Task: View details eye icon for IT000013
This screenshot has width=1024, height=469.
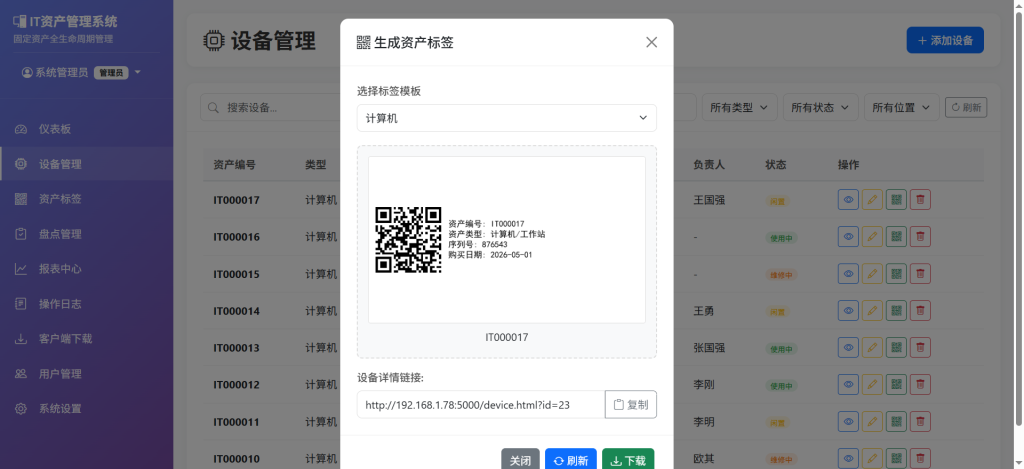Action: click(x=848, y=348)
